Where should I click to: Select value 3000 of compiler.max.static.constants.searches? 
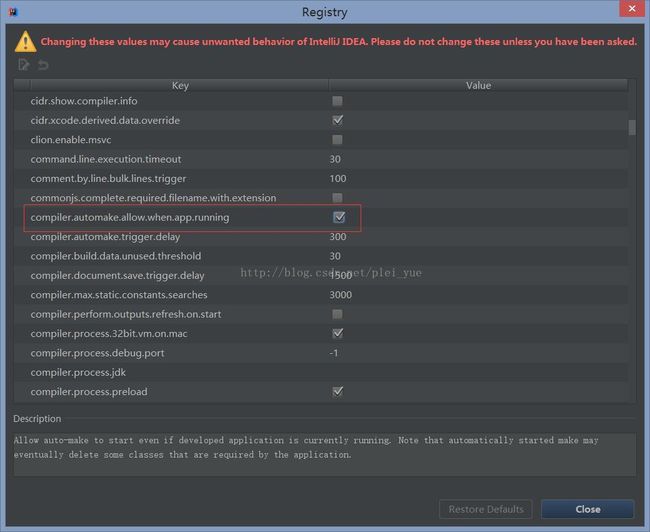[x=341, y=295]
